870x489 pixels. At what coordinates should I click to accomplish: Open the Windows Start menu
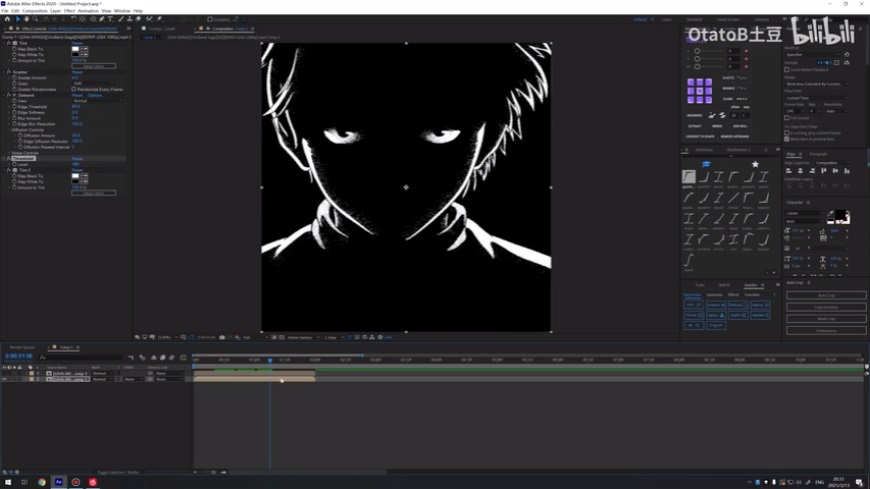(x=8, y=482)
